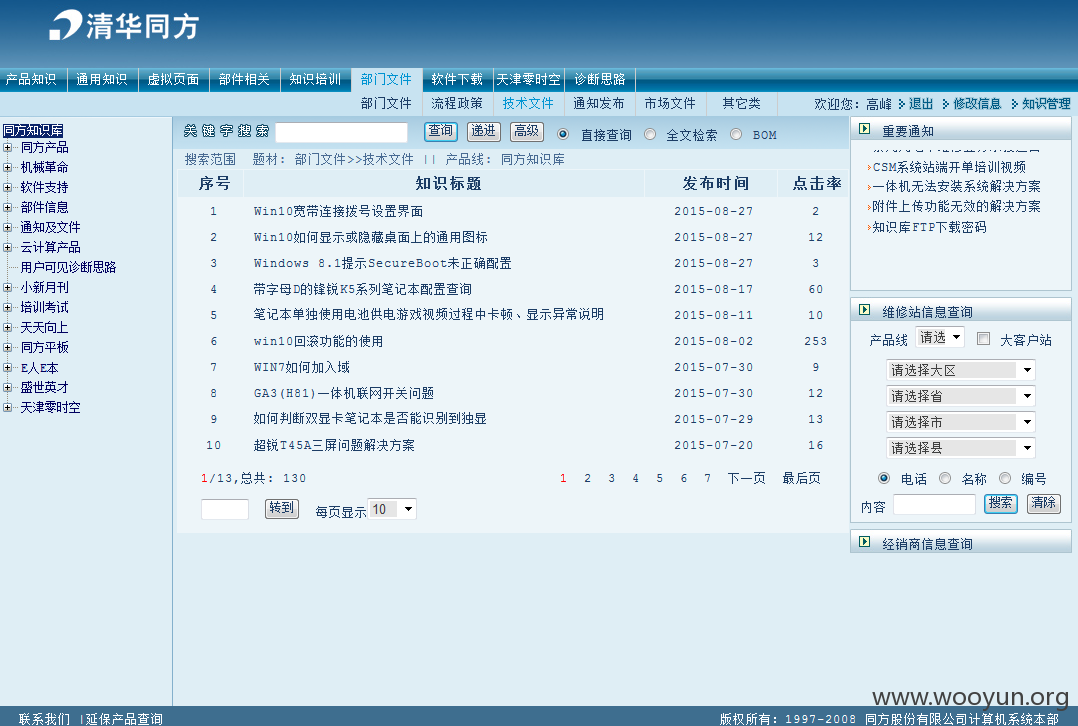Click the 知识管理 link

click(1046, 104)
